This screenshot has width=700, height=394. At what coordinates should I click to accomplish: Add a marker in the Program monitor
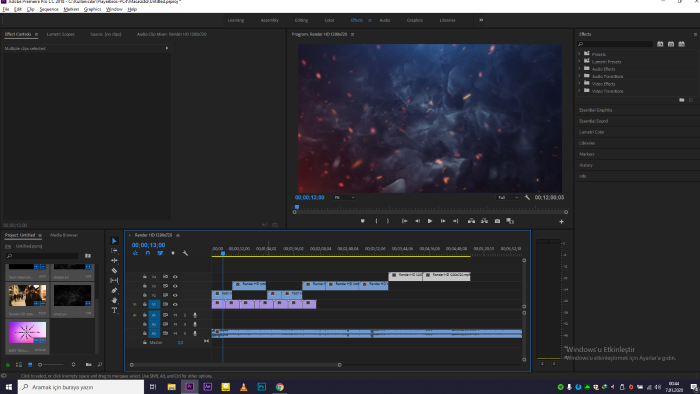pyautogui.click(x=362, y=221)
